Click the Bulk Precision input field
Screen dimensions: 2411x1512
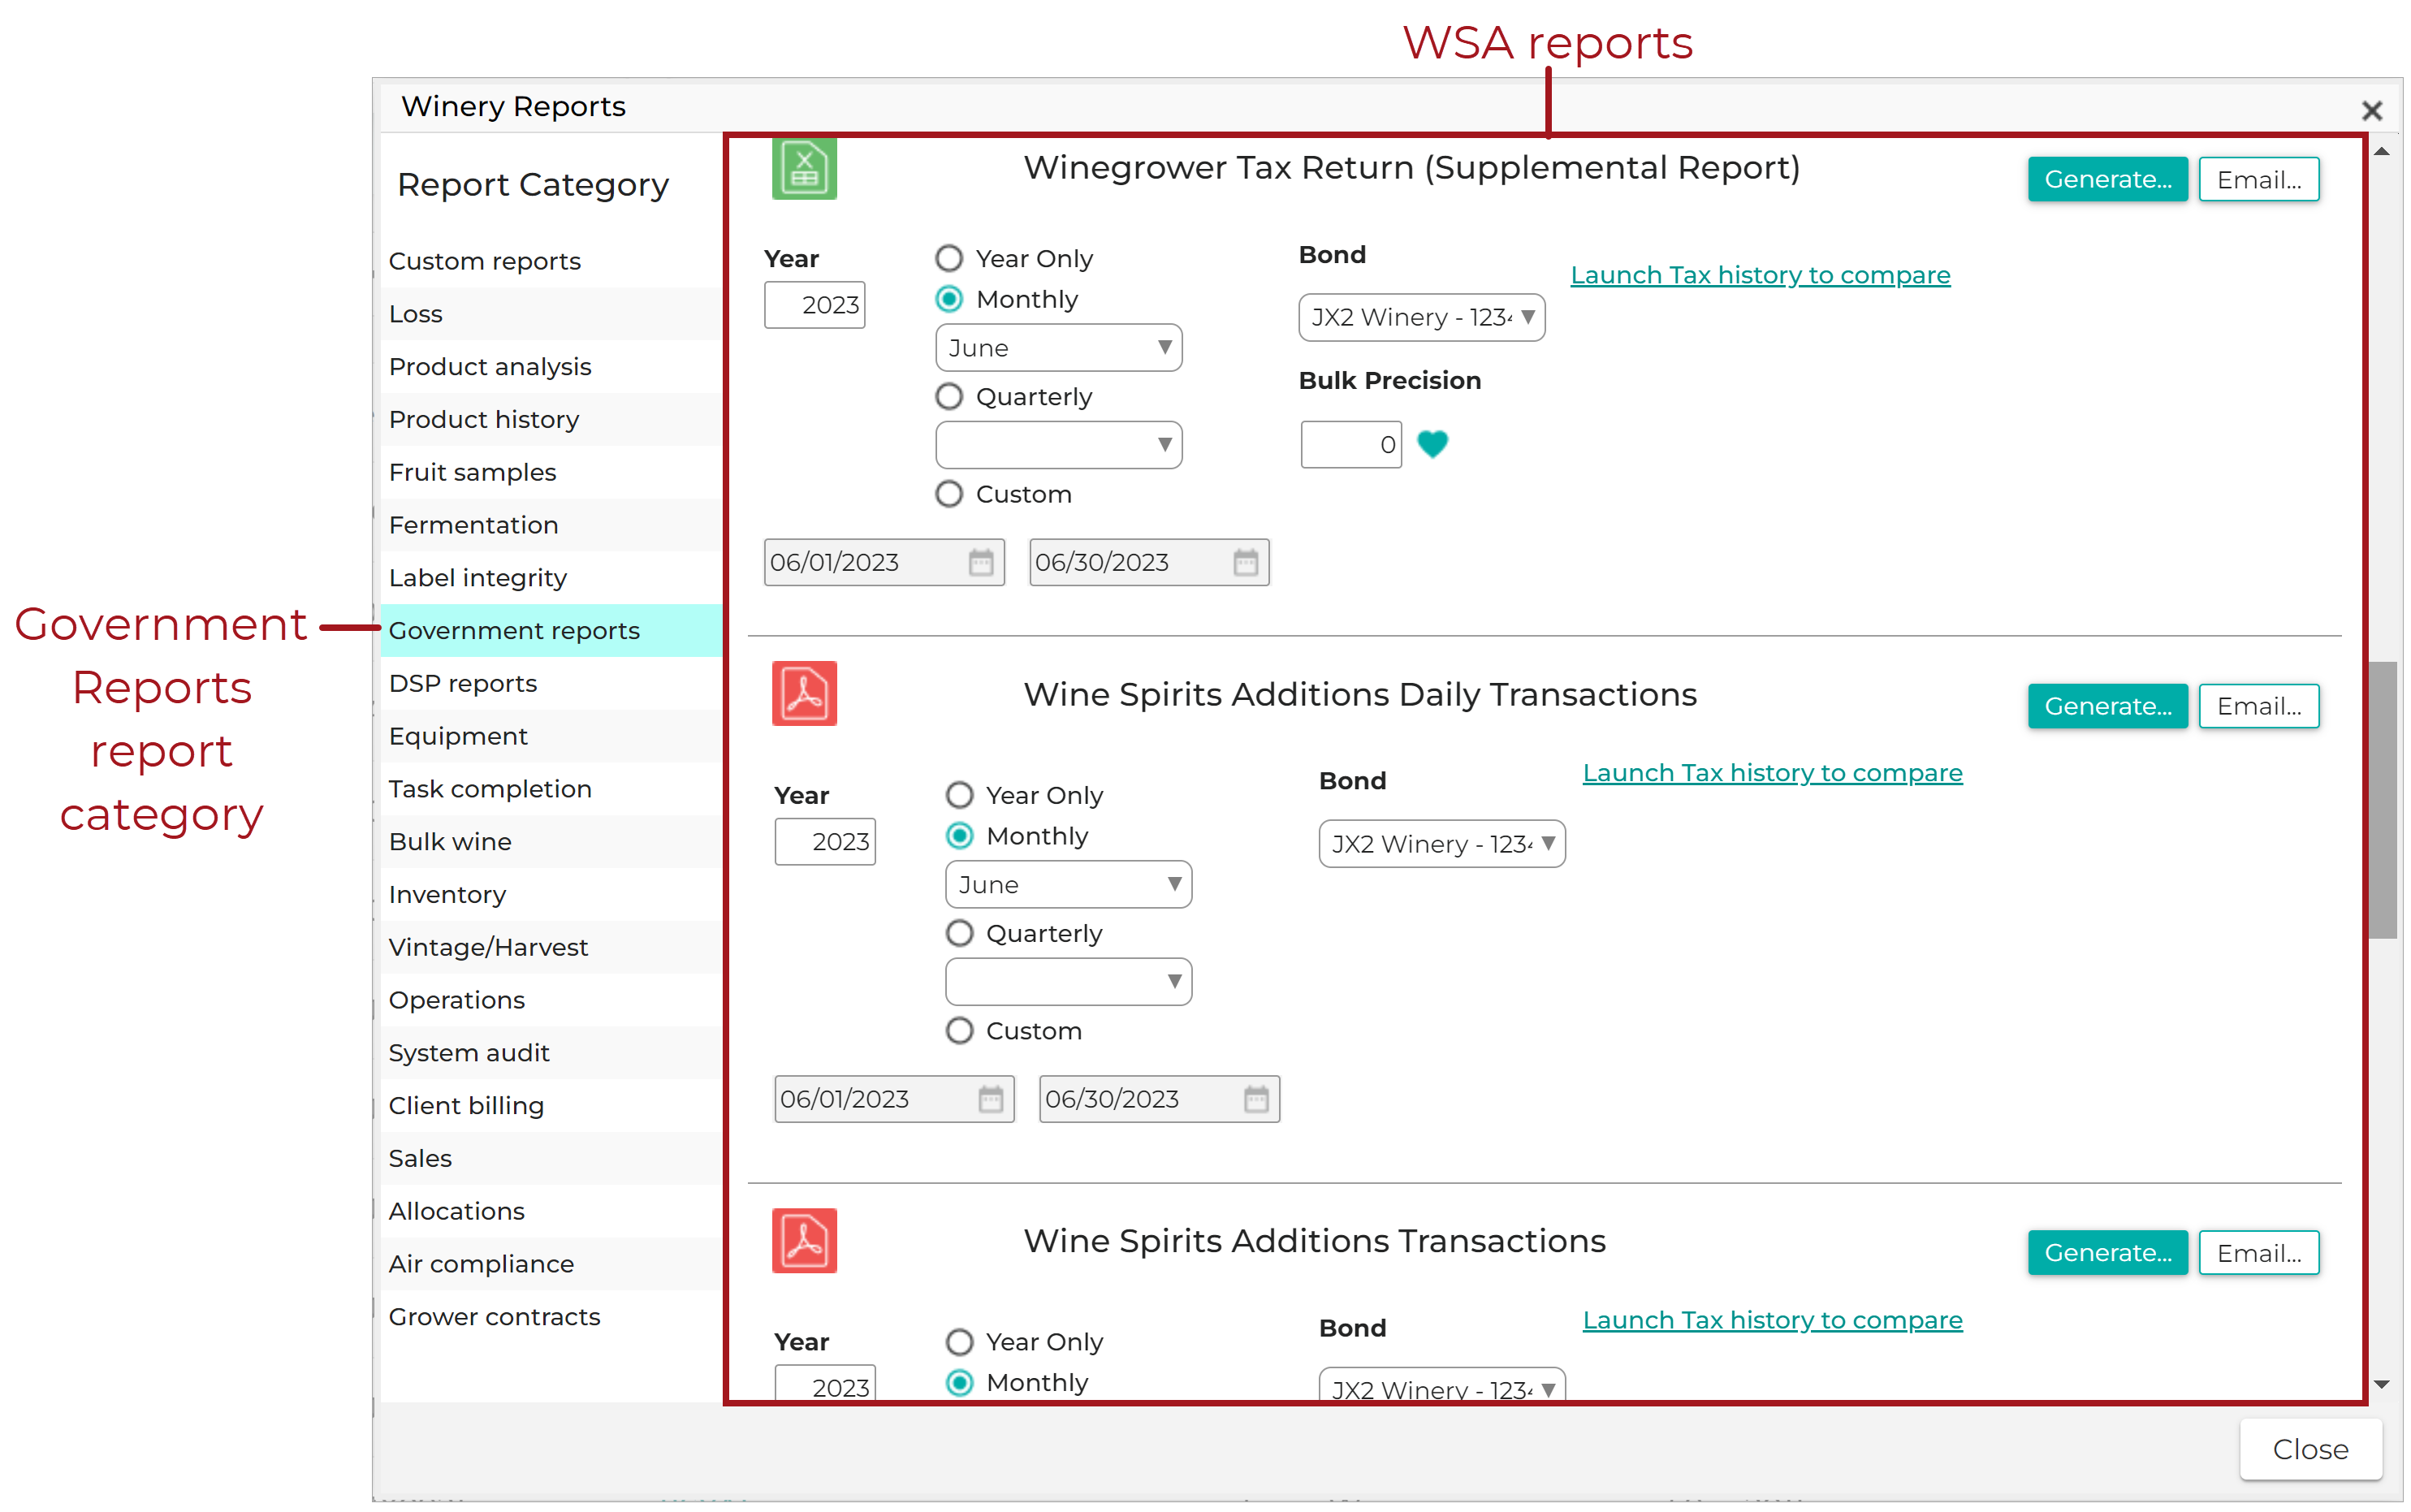coord(1350,444)
